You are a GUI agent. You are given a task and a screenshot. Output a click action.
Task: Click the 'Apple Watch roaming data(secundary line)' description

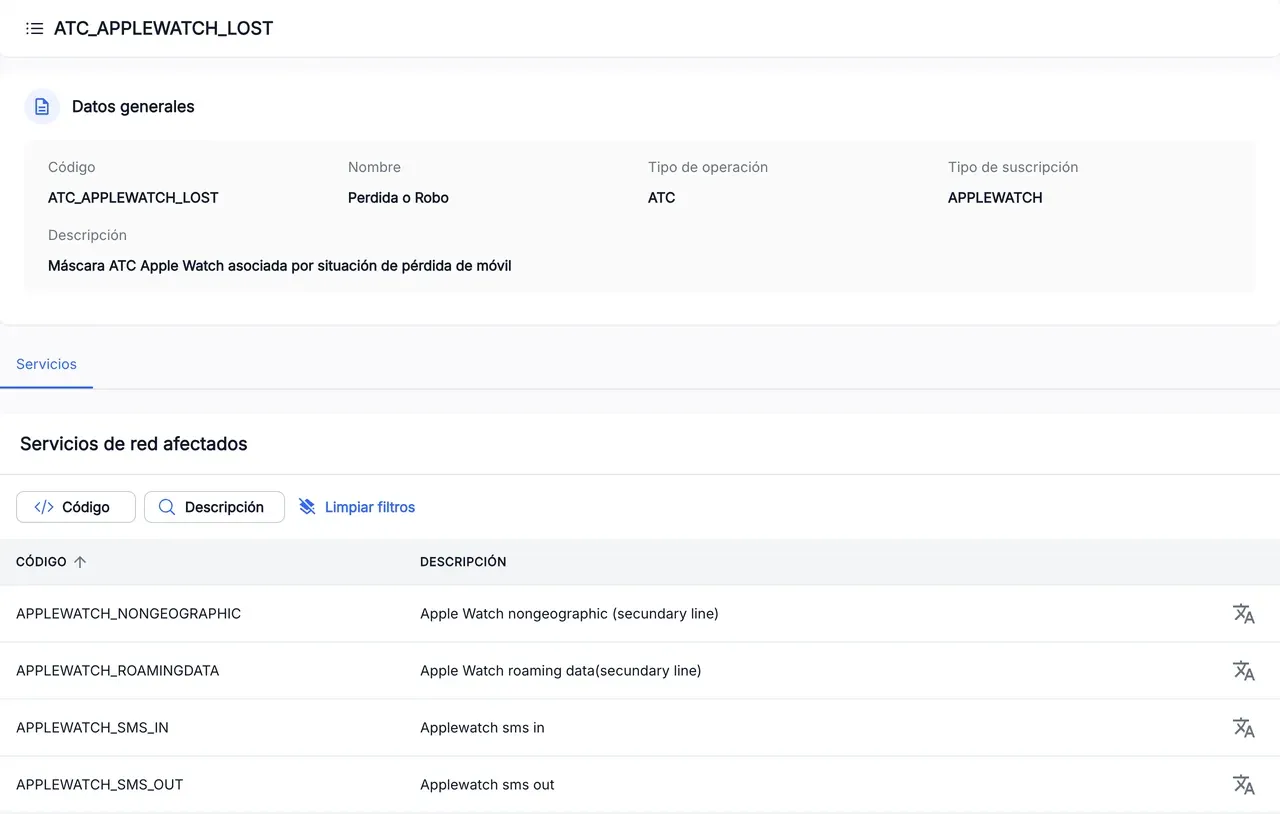point(560,671)
